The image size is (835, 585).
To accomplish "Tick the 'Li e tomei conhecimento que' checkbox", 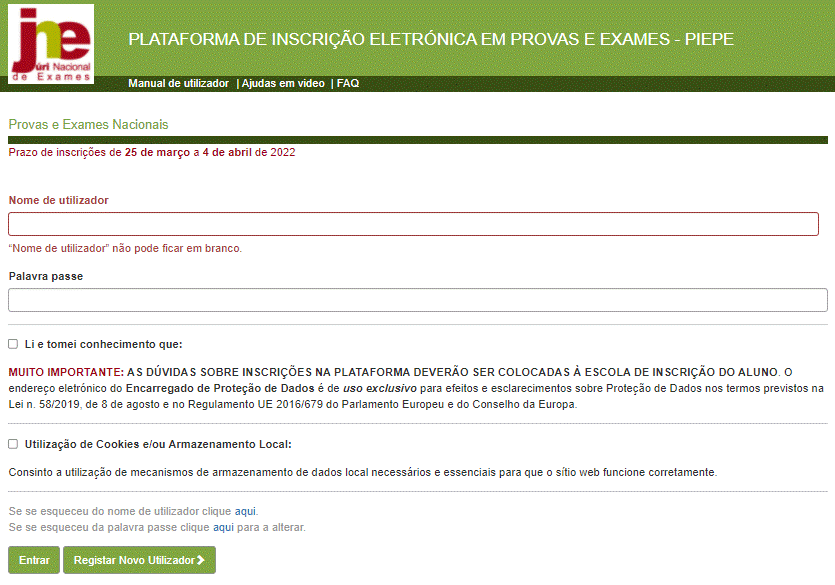I will (x=13, y=344).
